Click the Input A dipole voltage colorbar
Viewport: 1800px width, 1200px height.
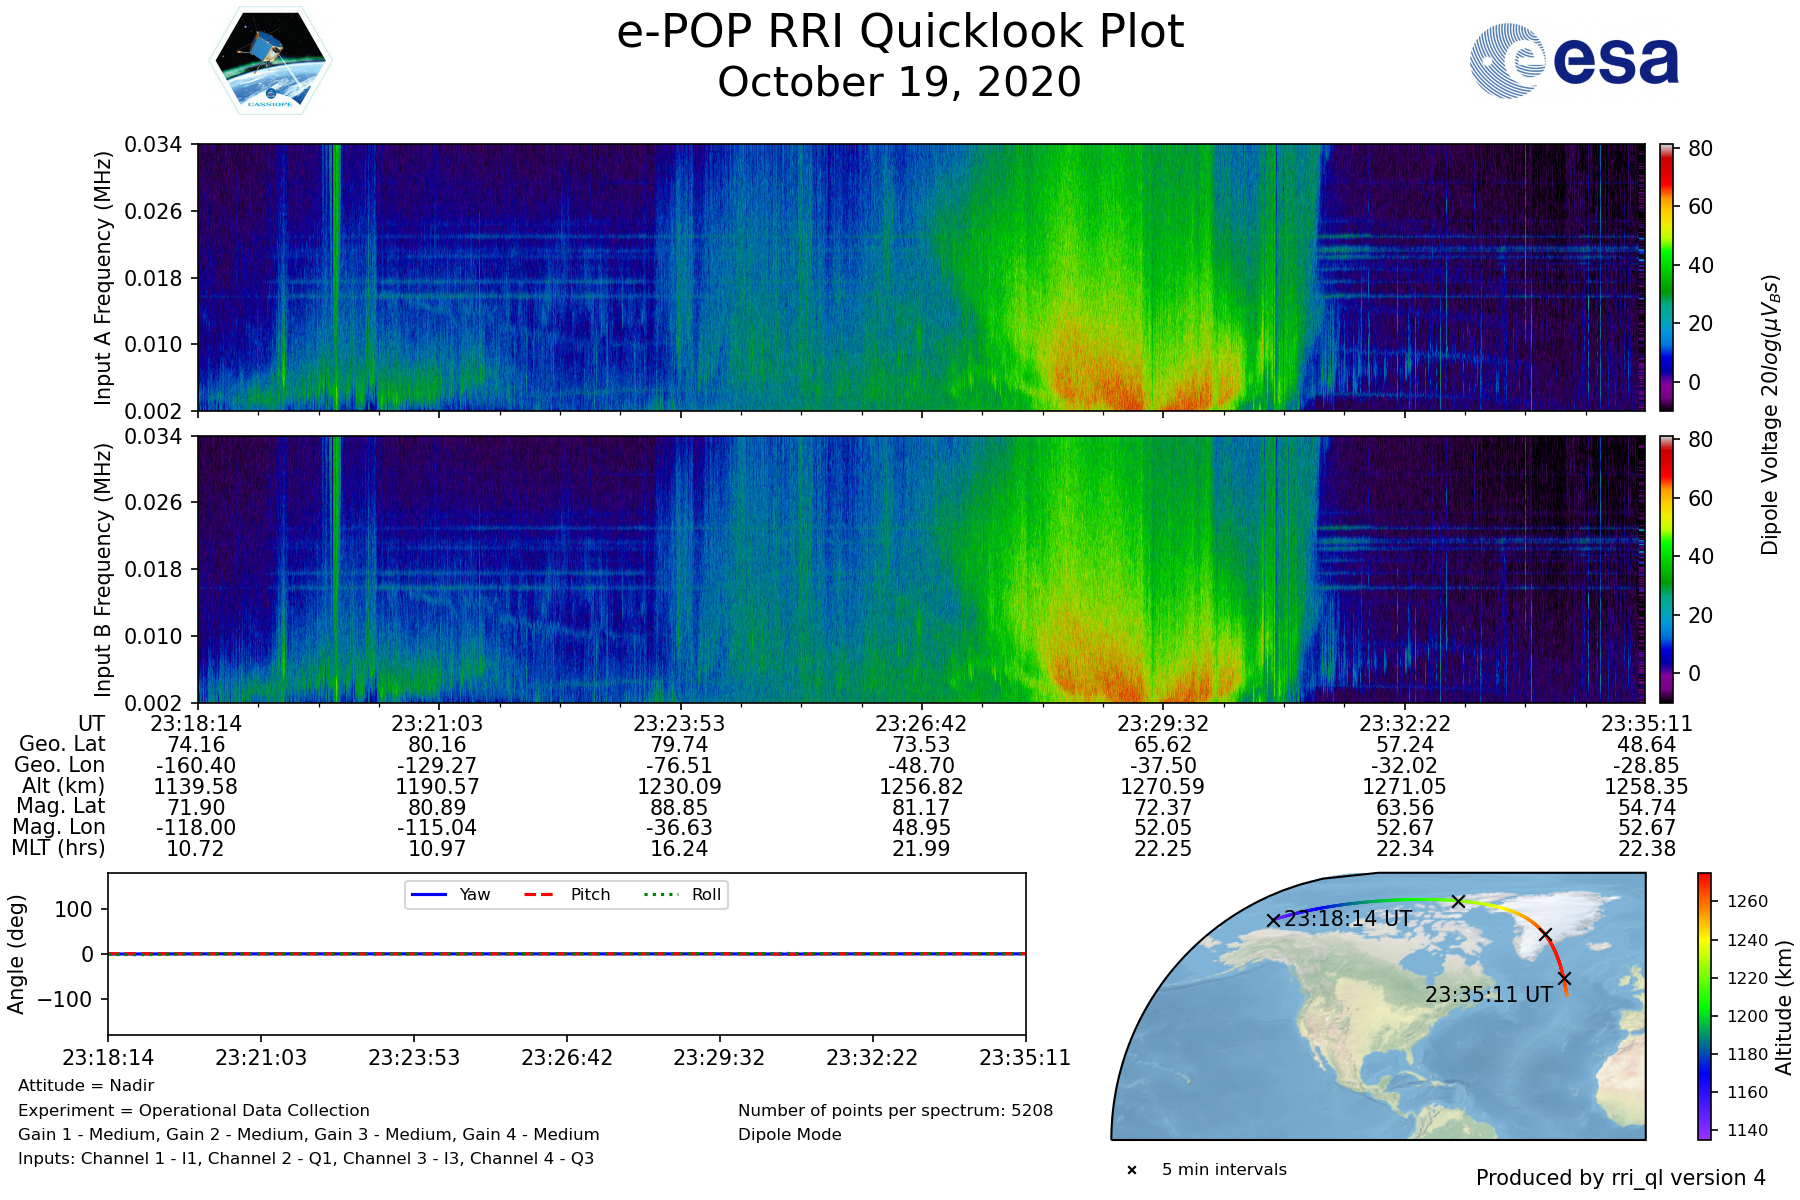[1666, 277]
